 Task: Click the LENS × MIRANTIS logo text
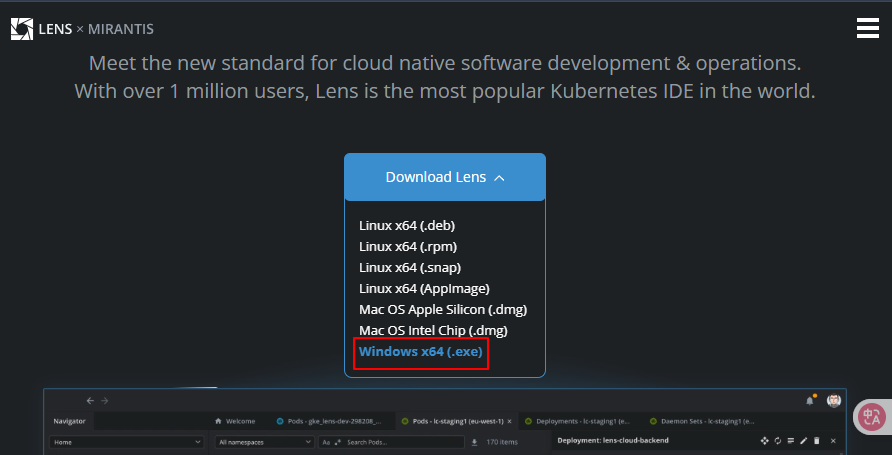click(x=96, y=29)
